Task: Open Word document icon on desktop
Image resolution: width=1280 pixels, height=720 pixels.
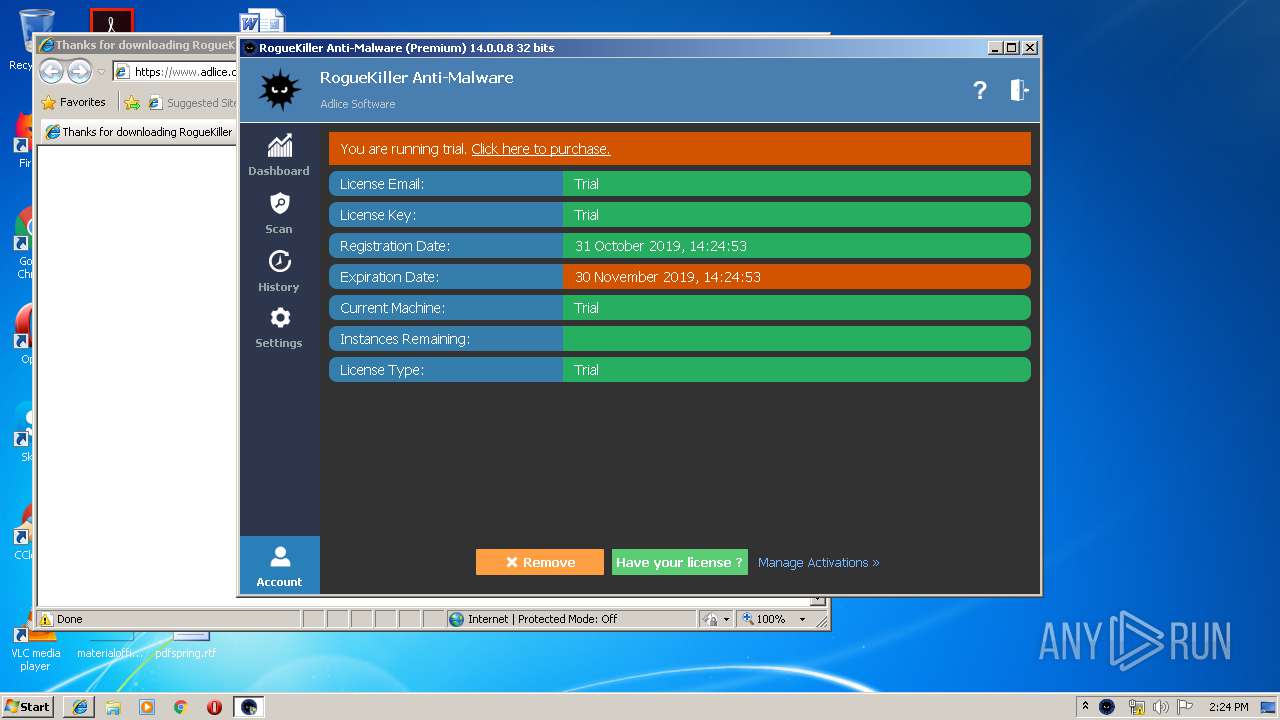Action: pos(262,22)
